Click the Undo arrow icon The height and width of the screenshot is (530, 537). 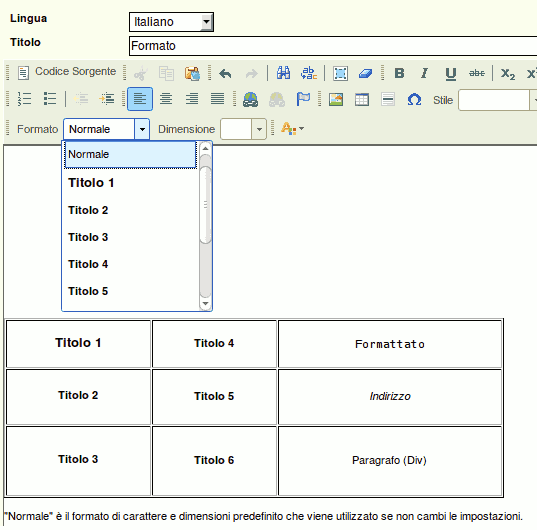click(x=225, y=73)
